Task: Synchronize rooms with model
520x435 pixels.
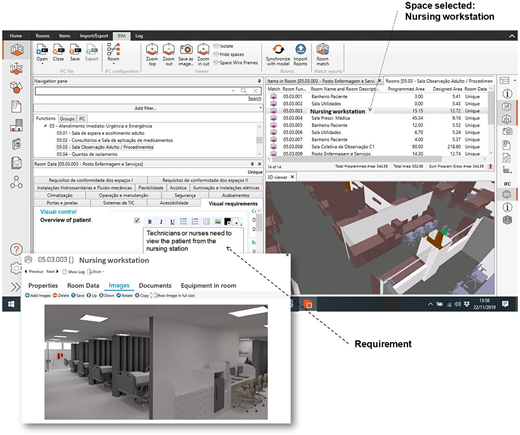Action: 278,55
